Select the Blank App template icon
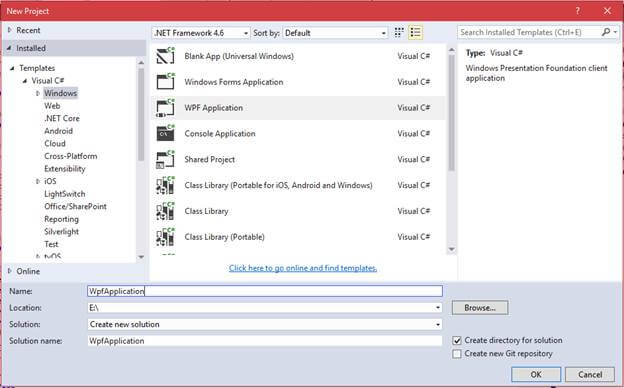 pos(165,56)
